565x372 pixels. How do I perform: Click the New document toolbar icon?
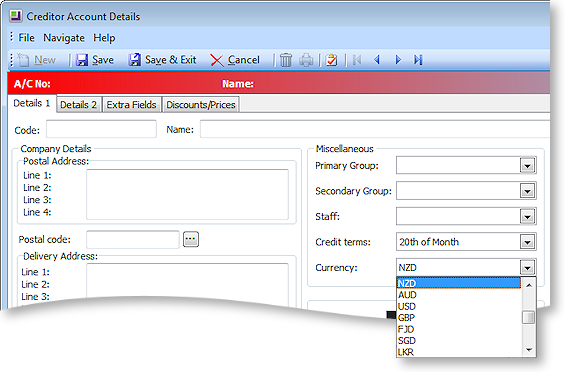pyautogui.click(x=23, y=60)
